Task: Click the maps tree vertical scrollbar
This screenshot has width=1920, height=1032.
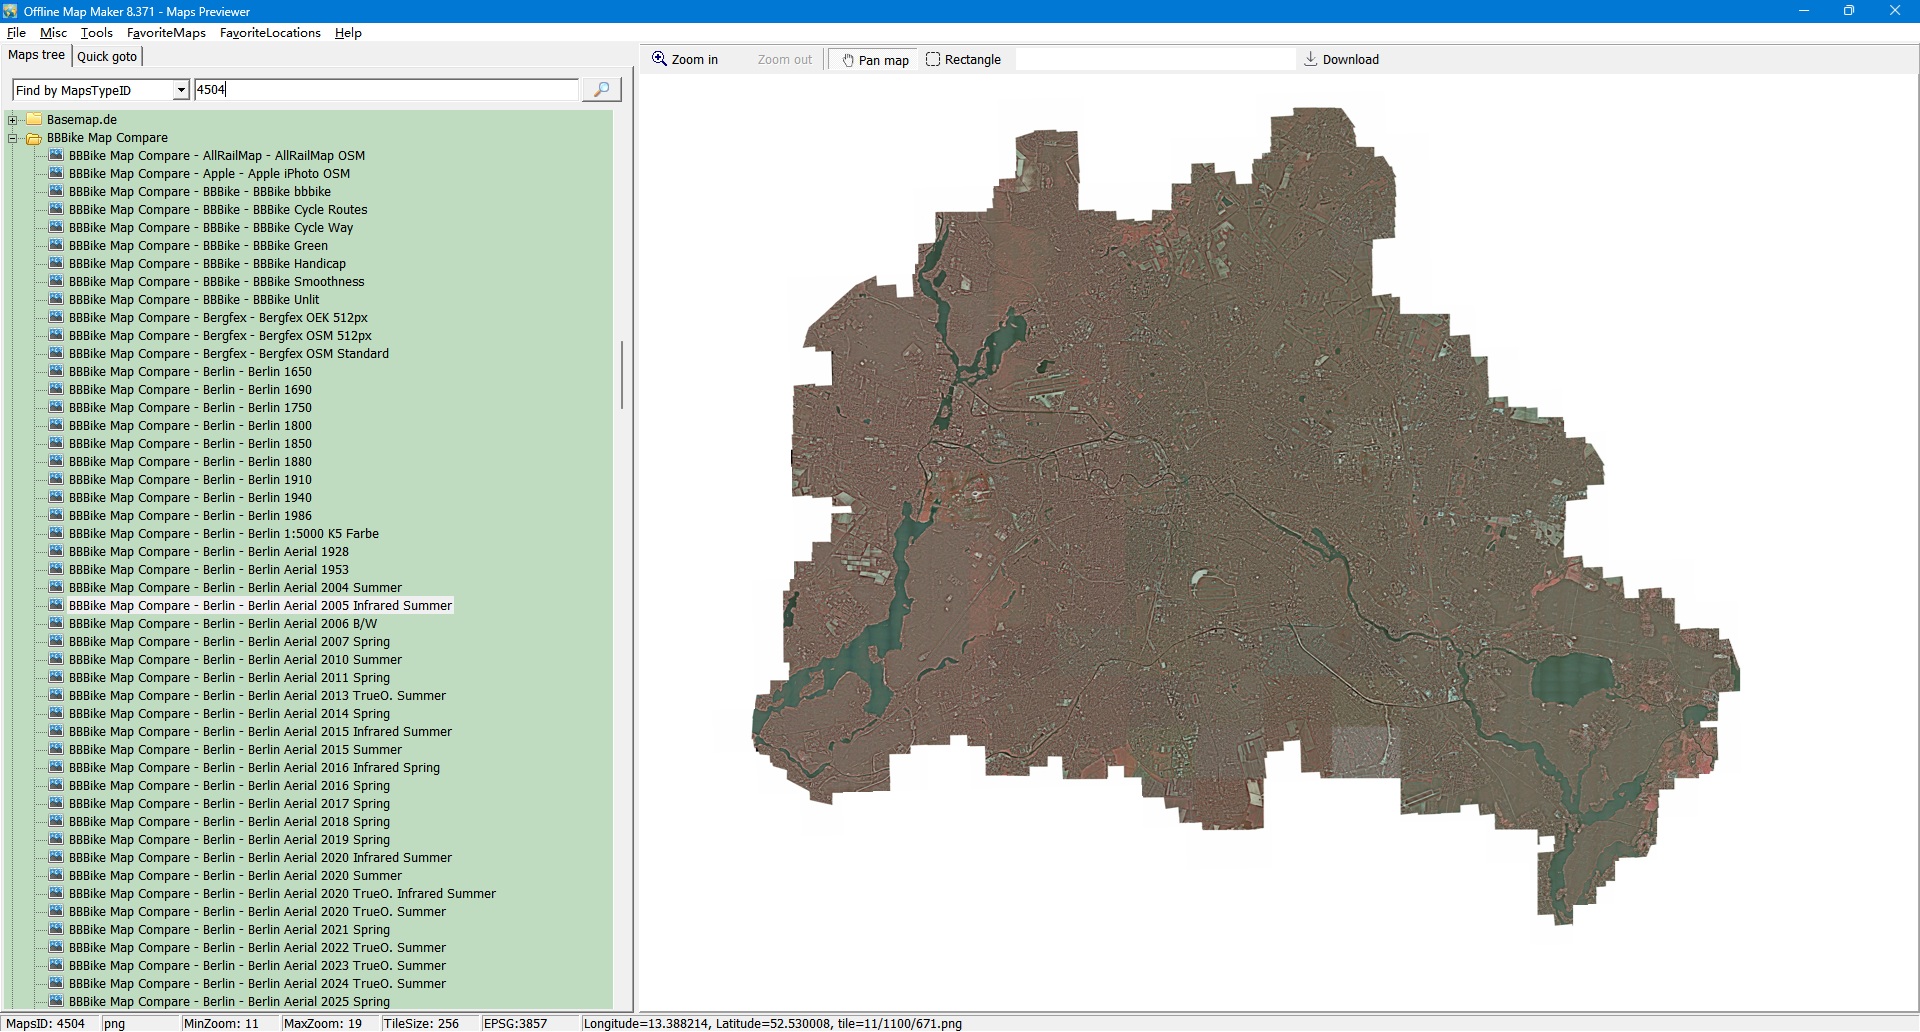Action: 622,375
